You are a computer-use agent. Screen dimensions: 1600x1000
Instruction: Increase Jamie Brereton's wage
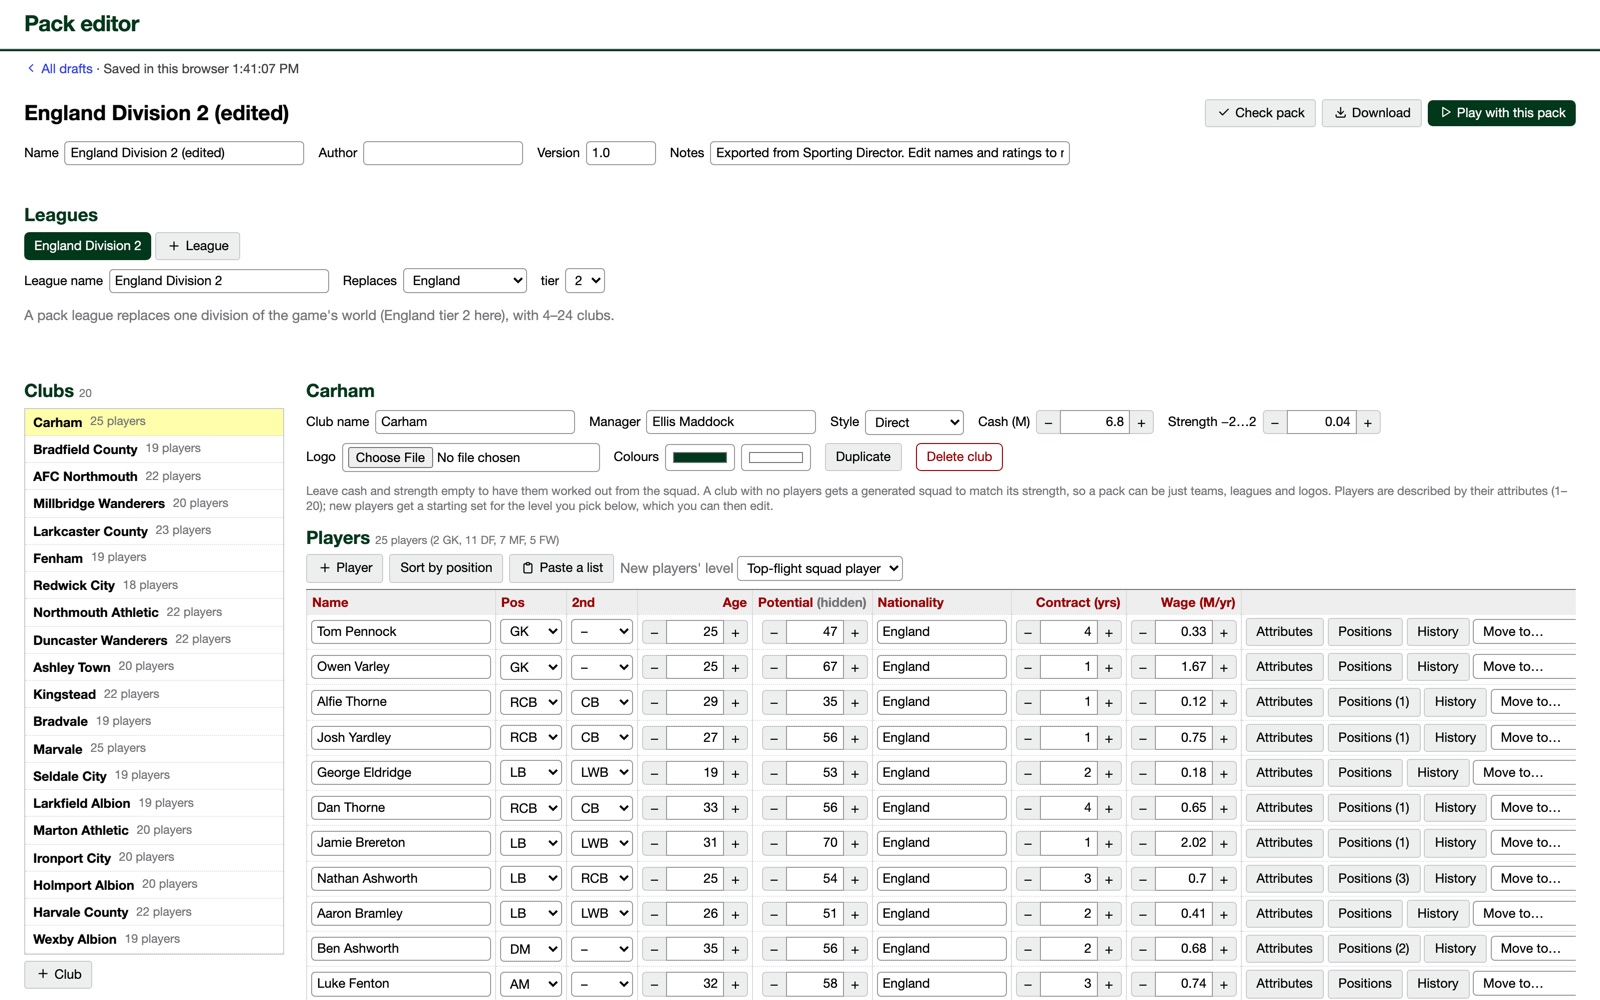(1224, 843)
